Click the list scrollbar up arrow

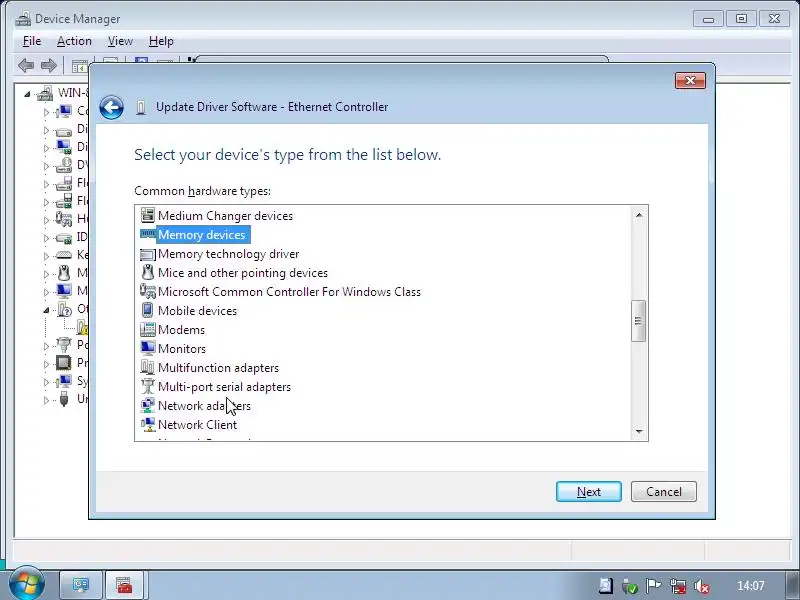[639, 215]
